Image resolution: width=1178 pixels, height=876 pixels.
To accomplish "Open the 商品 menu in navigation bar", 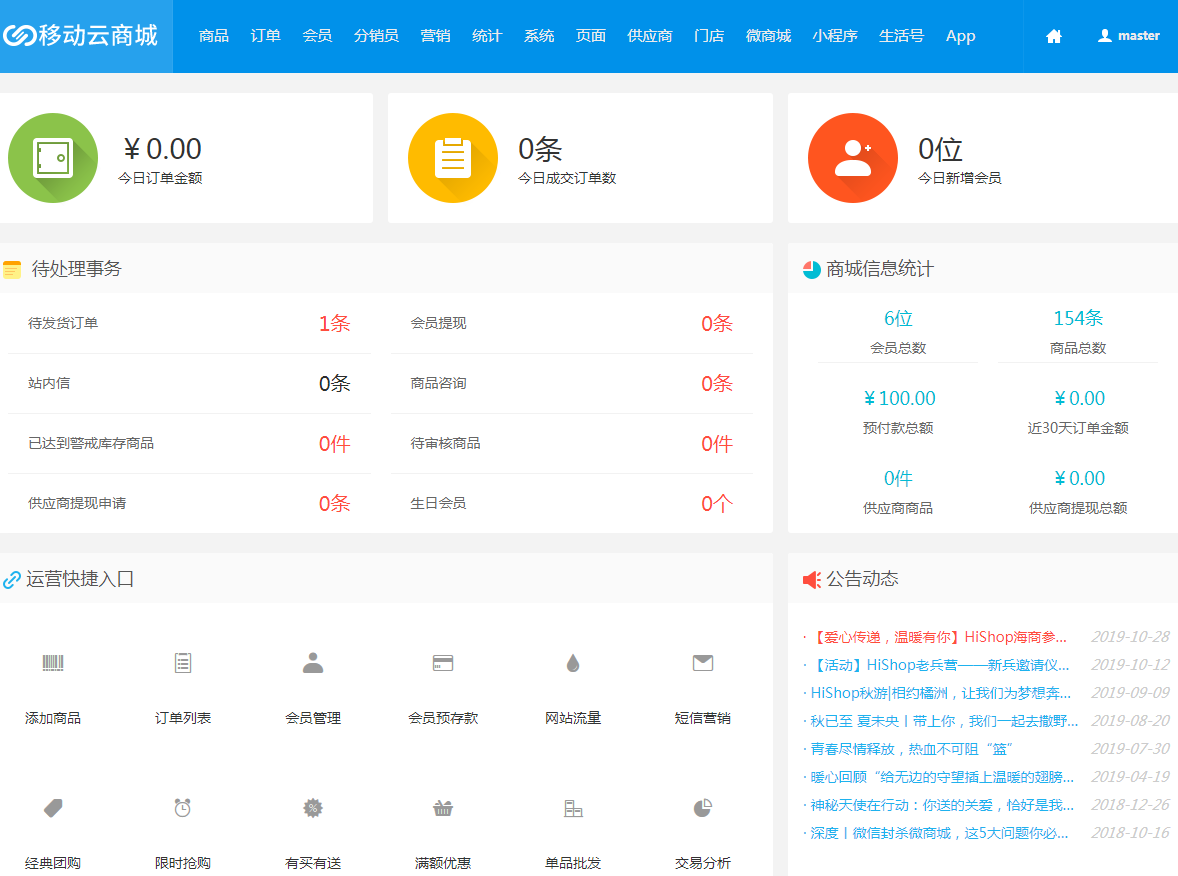I will click(x=214, y=36).
